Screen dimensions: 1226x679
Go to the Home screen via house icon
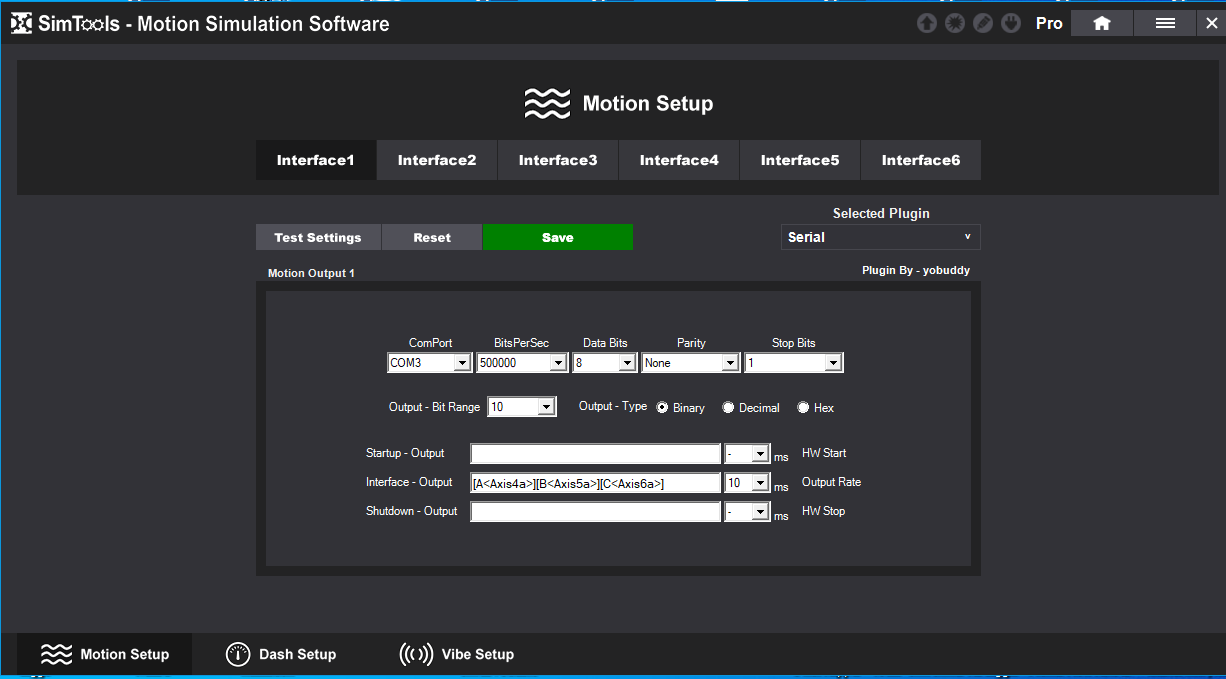click(x=1102, y=23)
